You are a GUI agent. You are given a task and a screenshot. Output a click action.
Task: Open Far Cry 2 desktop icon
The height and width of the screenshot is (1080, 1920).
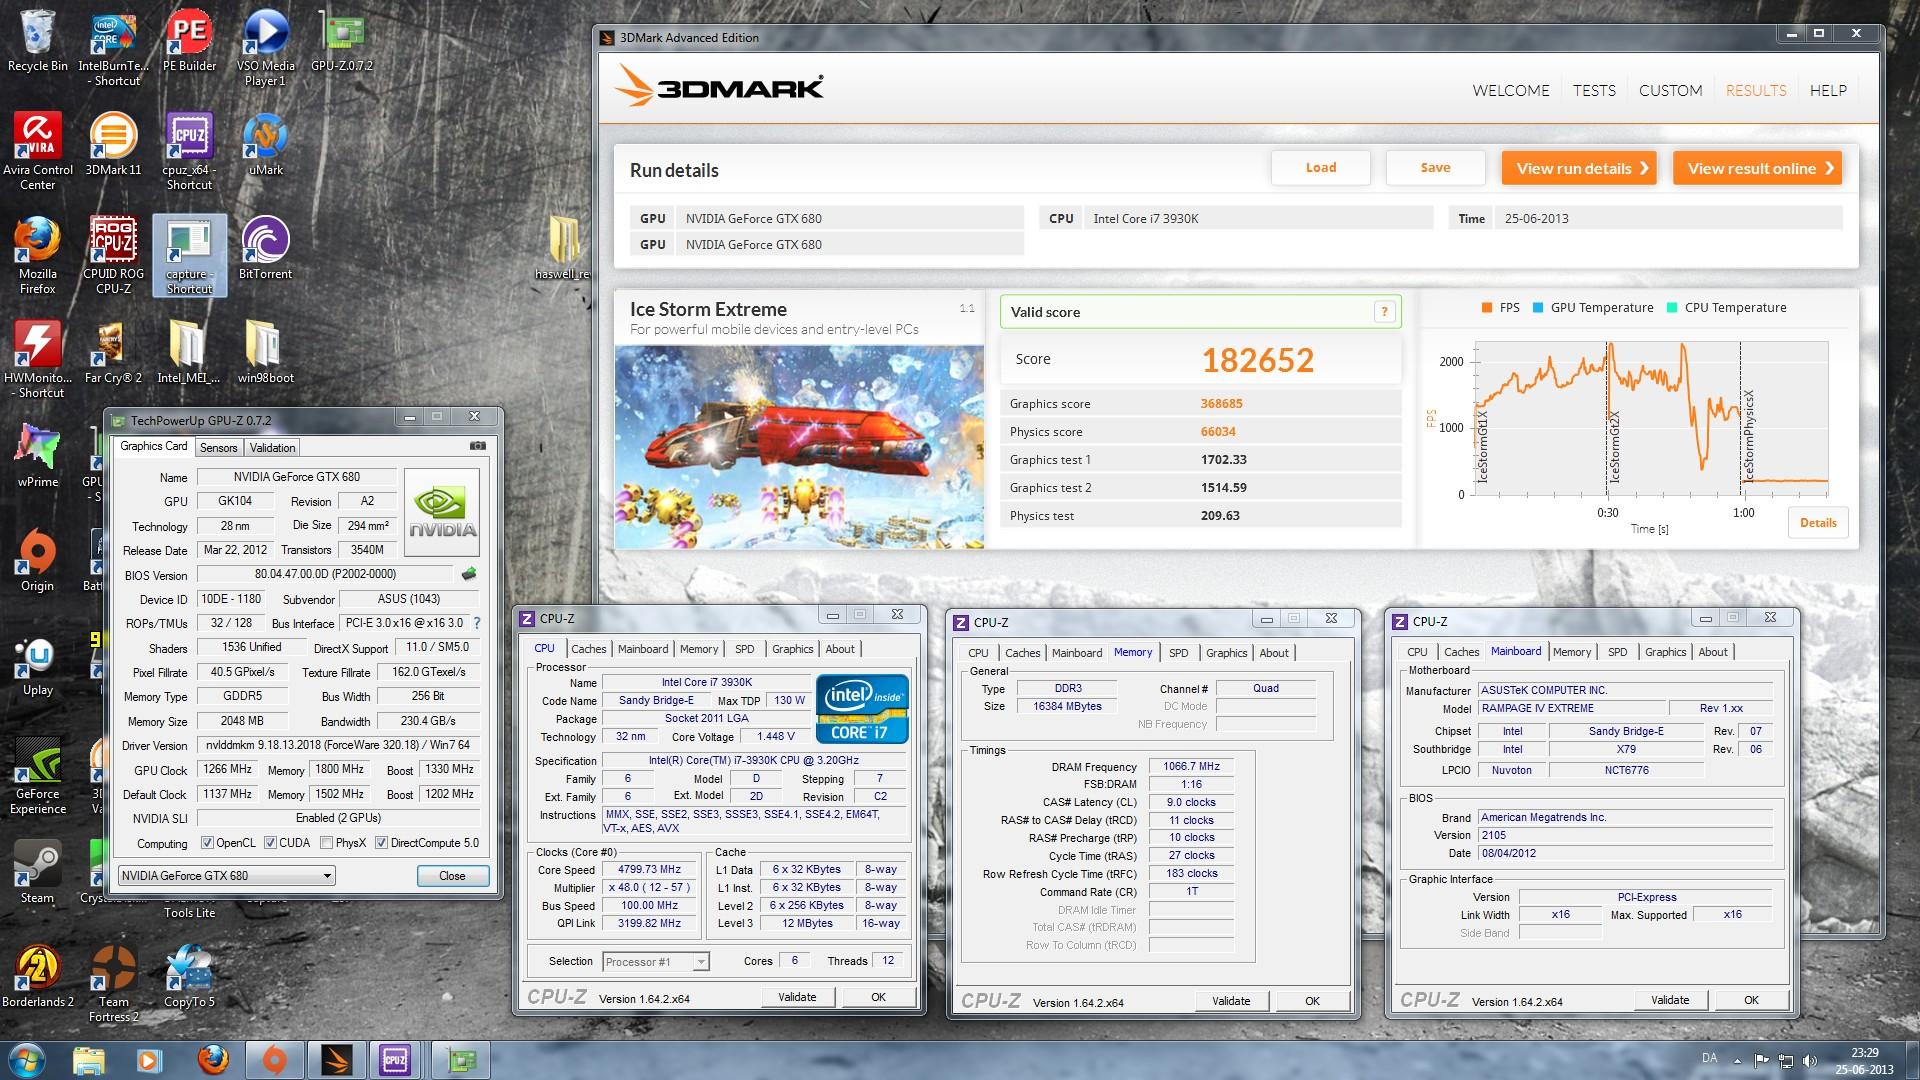point(113,351)
